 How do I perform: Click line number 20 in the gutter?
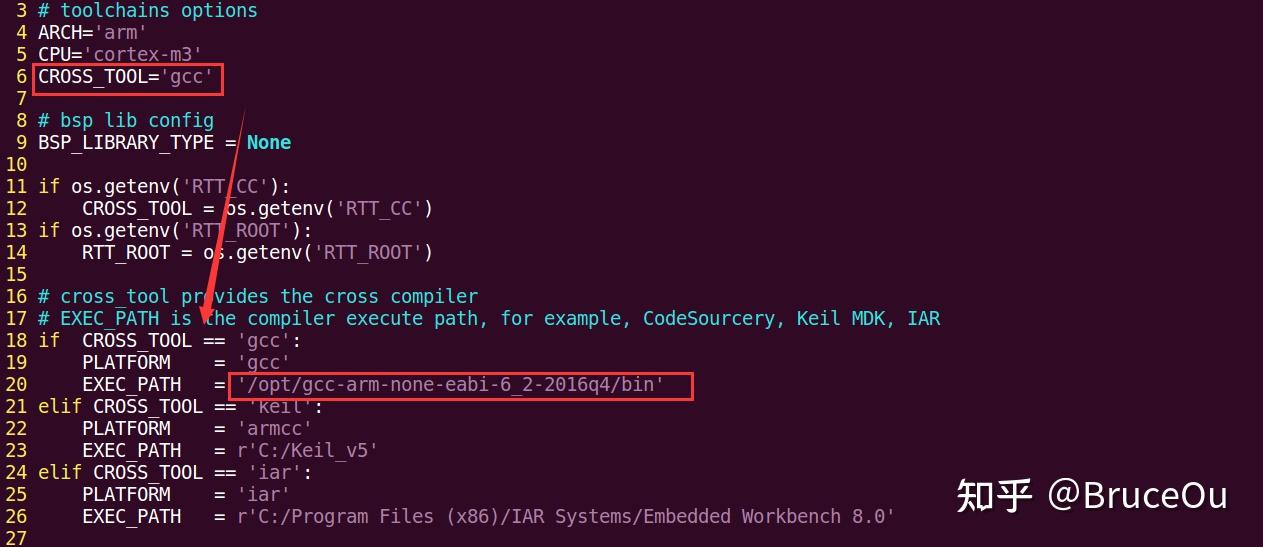[15, 384]
